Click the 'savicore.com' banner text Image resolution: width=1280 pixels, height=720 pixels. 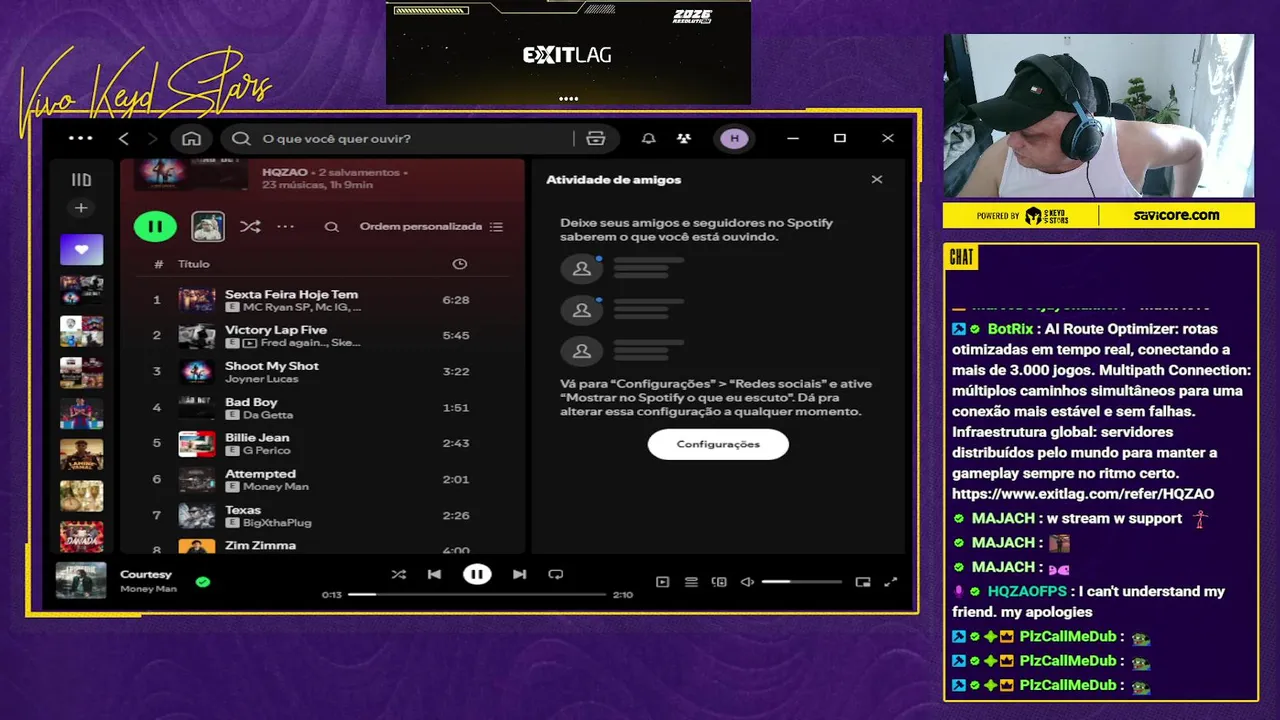(x=1176, y=215)
